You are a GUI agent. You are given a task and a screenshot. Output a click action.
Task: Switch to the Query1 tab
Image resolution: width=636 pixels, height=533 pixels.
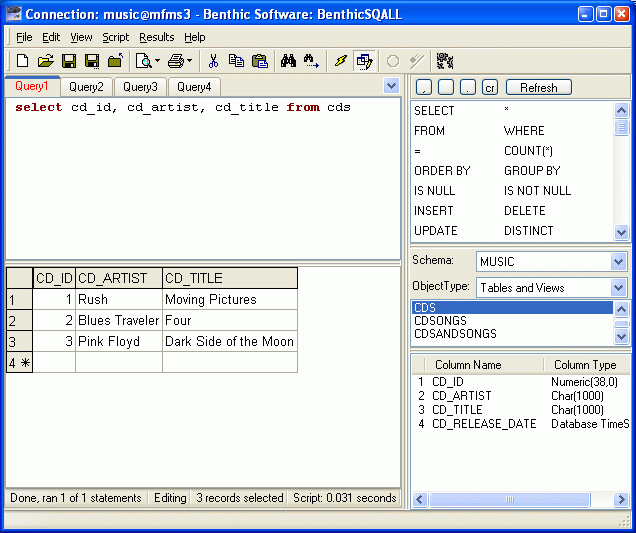pyautogui.click(x=32, y=86)
